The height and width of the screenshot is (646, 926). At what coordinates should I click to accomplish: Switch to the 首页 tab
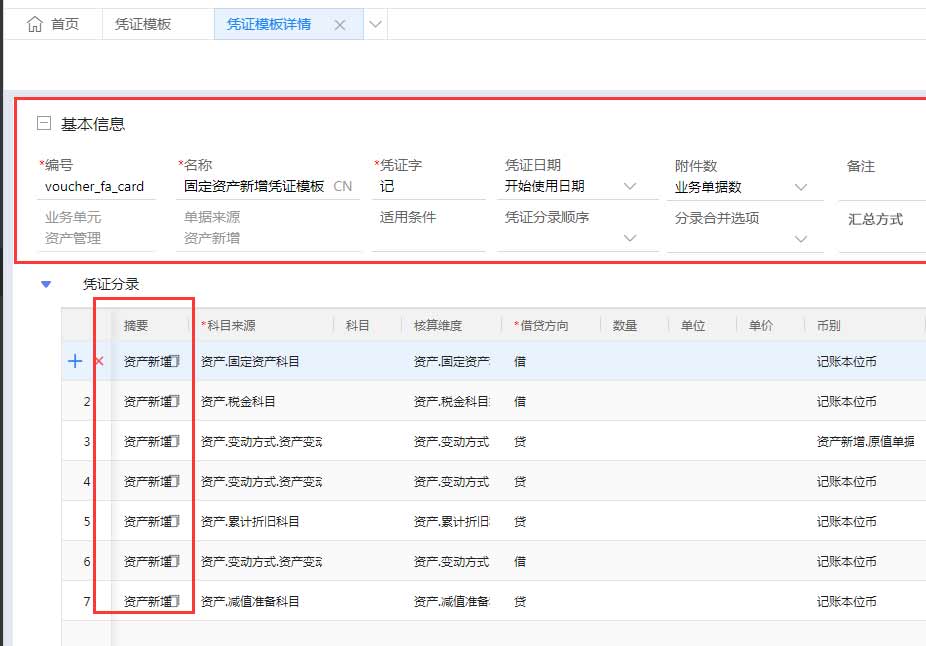coord(64,24)
